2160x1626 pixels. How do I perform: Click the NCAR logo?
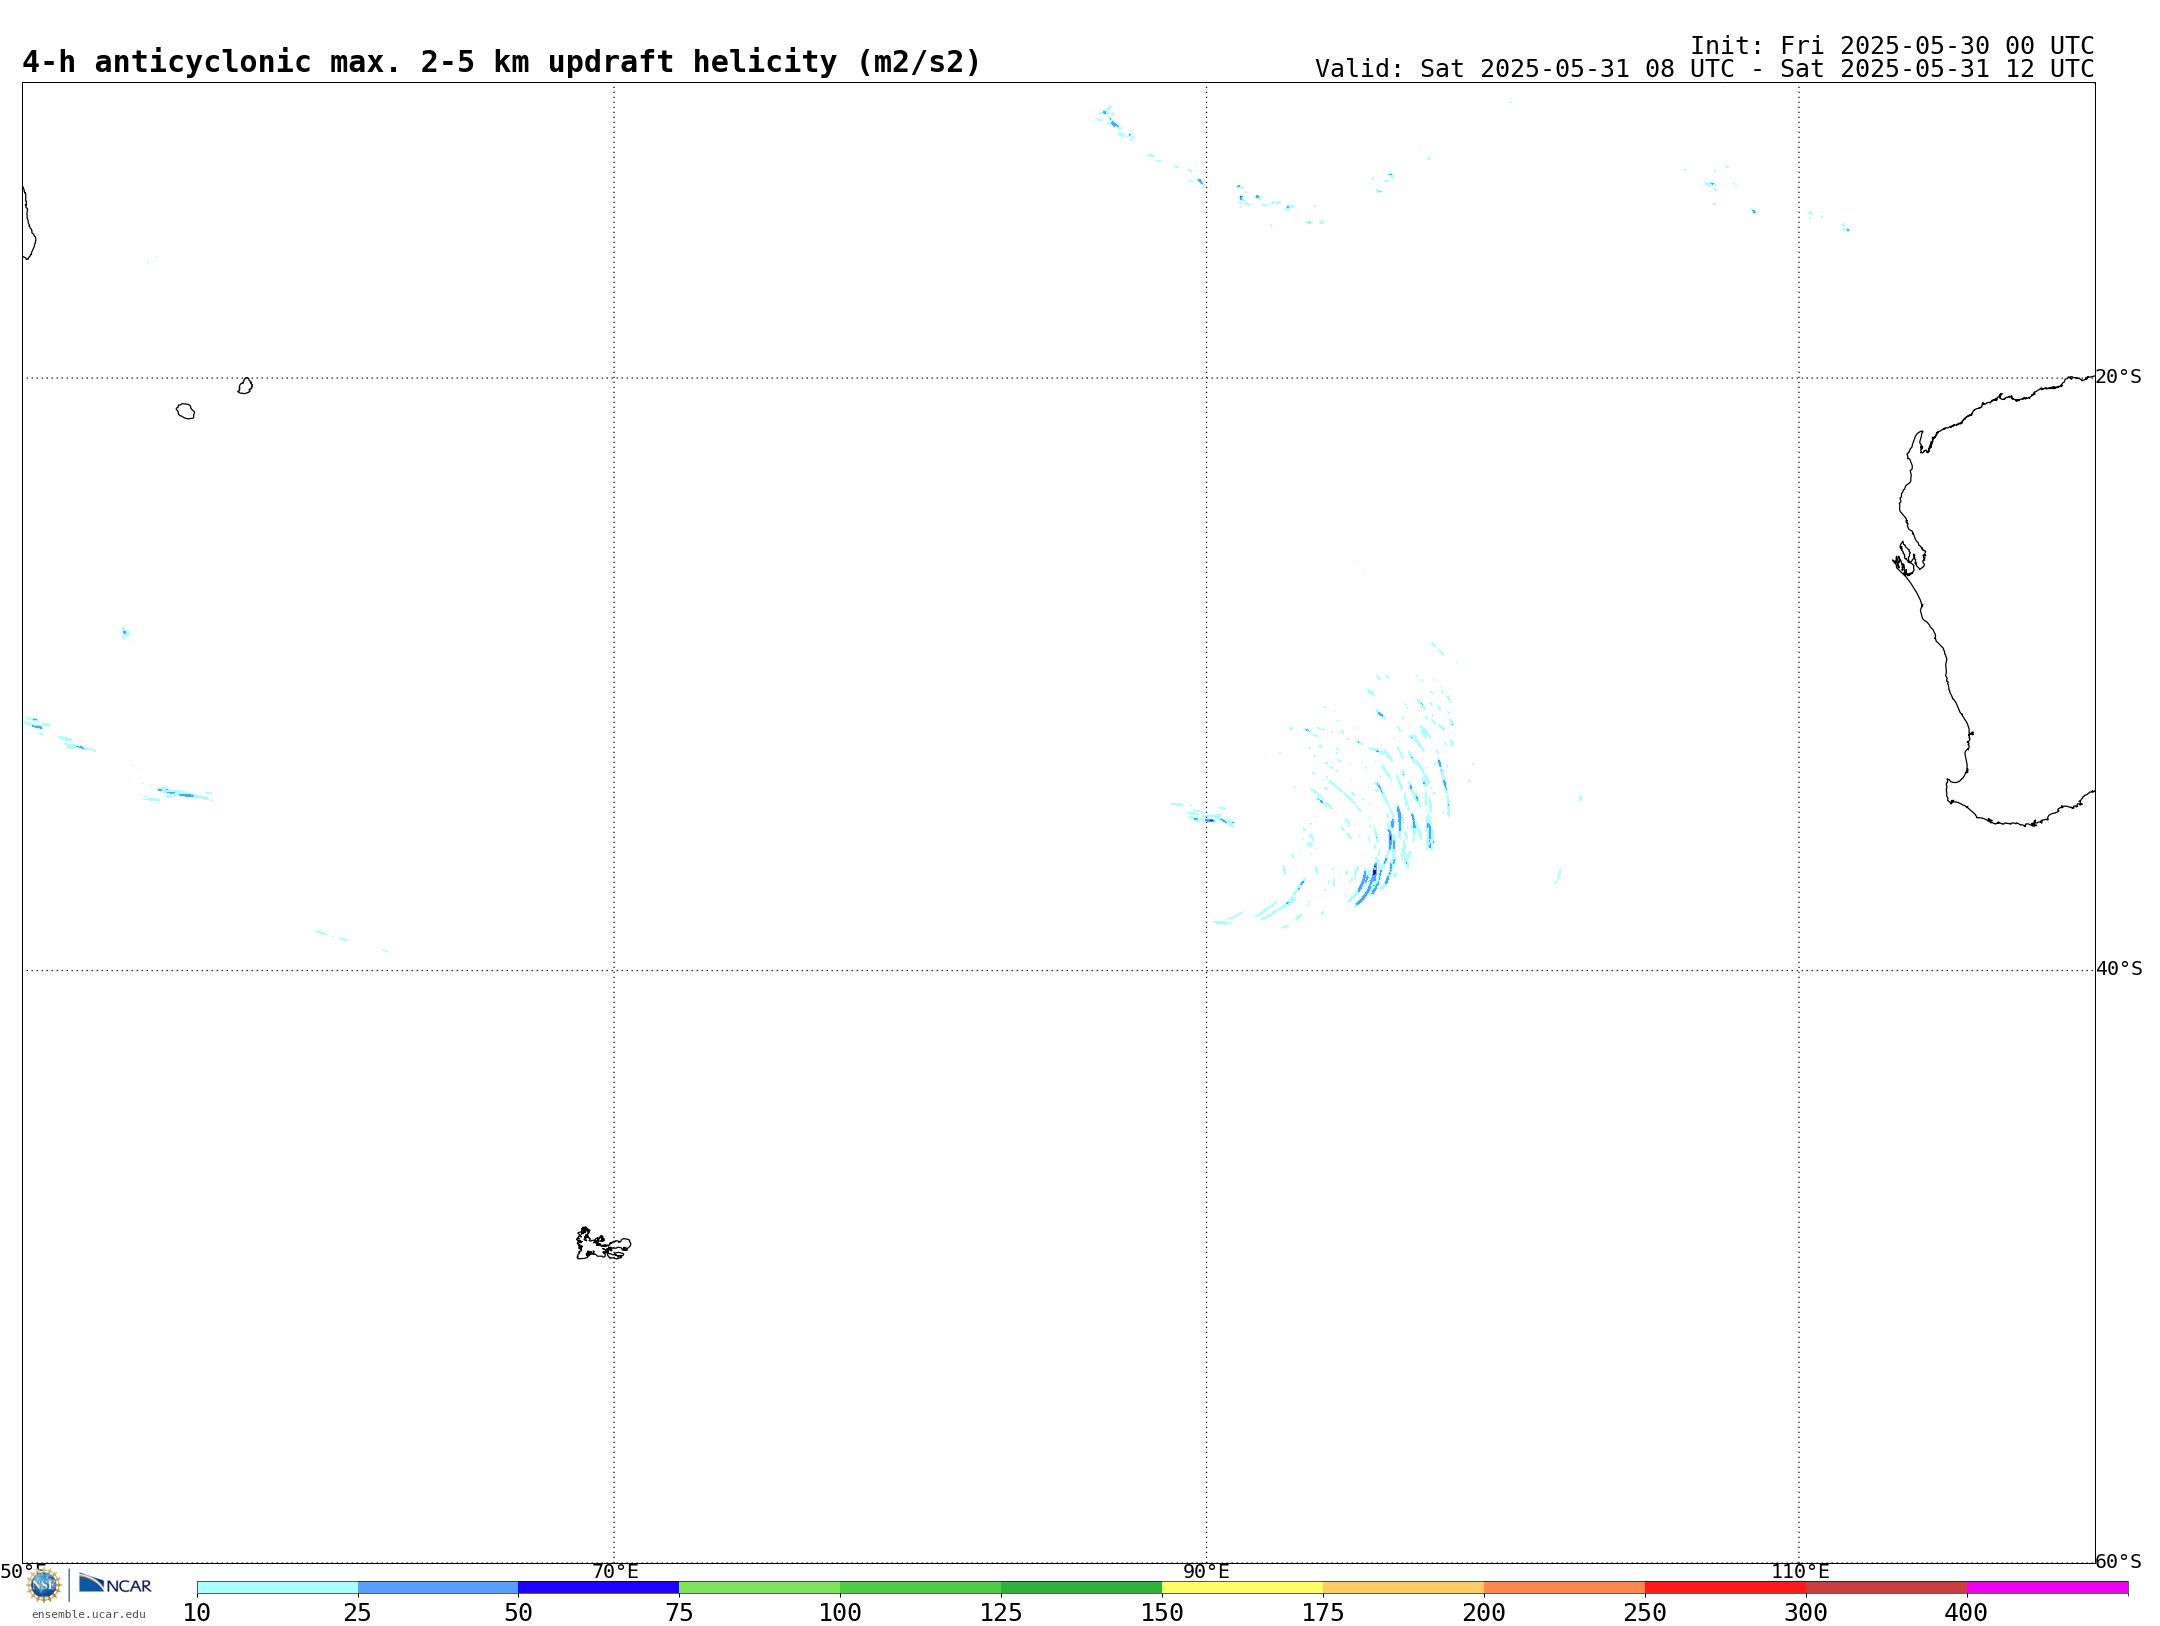[x=115, y=1584]
